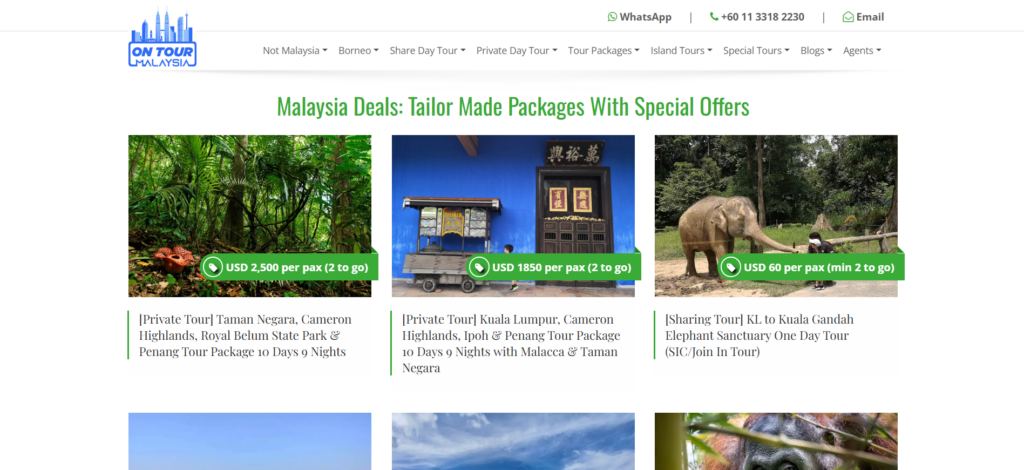Screen dimensions: 1024x470
Task: Open the Special Tours menu
Action: tap(756, 50)
